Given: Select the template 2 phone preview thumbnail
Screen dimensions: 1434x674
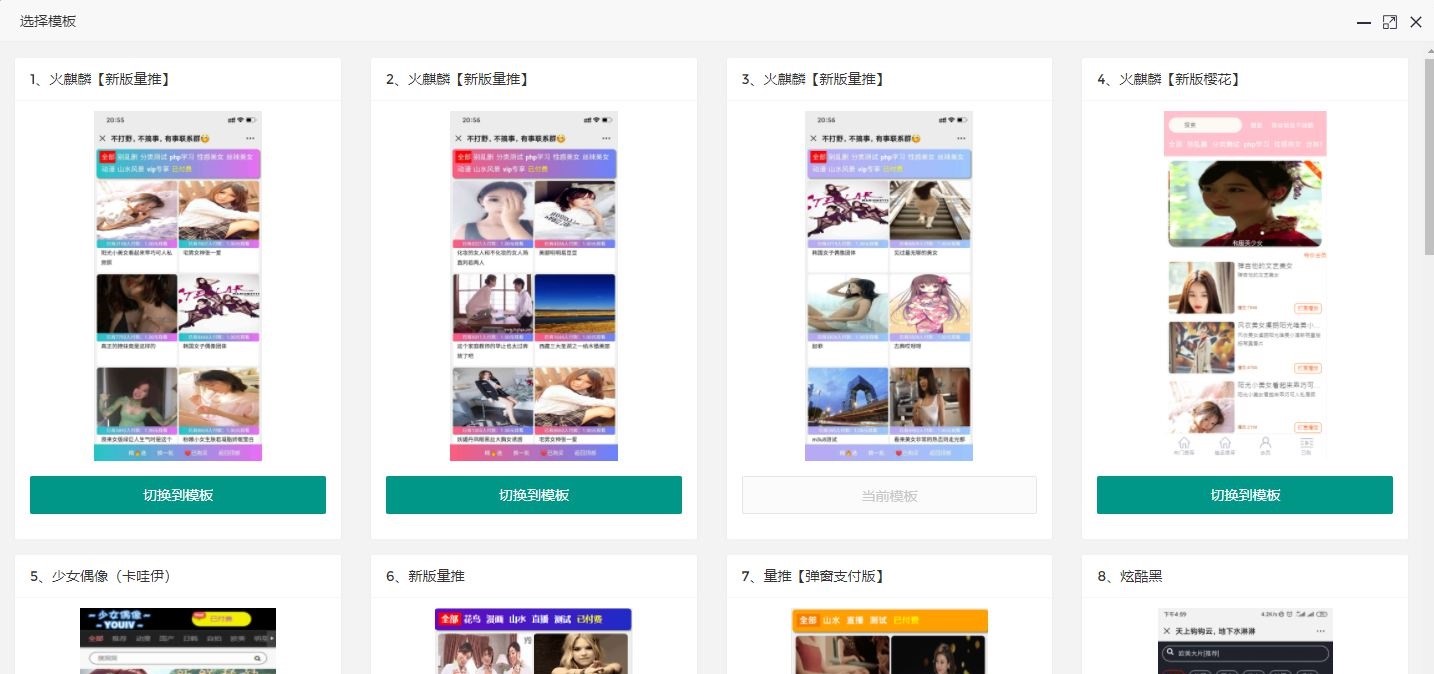Looking at the screenshot, I should (x=534, y=286).
